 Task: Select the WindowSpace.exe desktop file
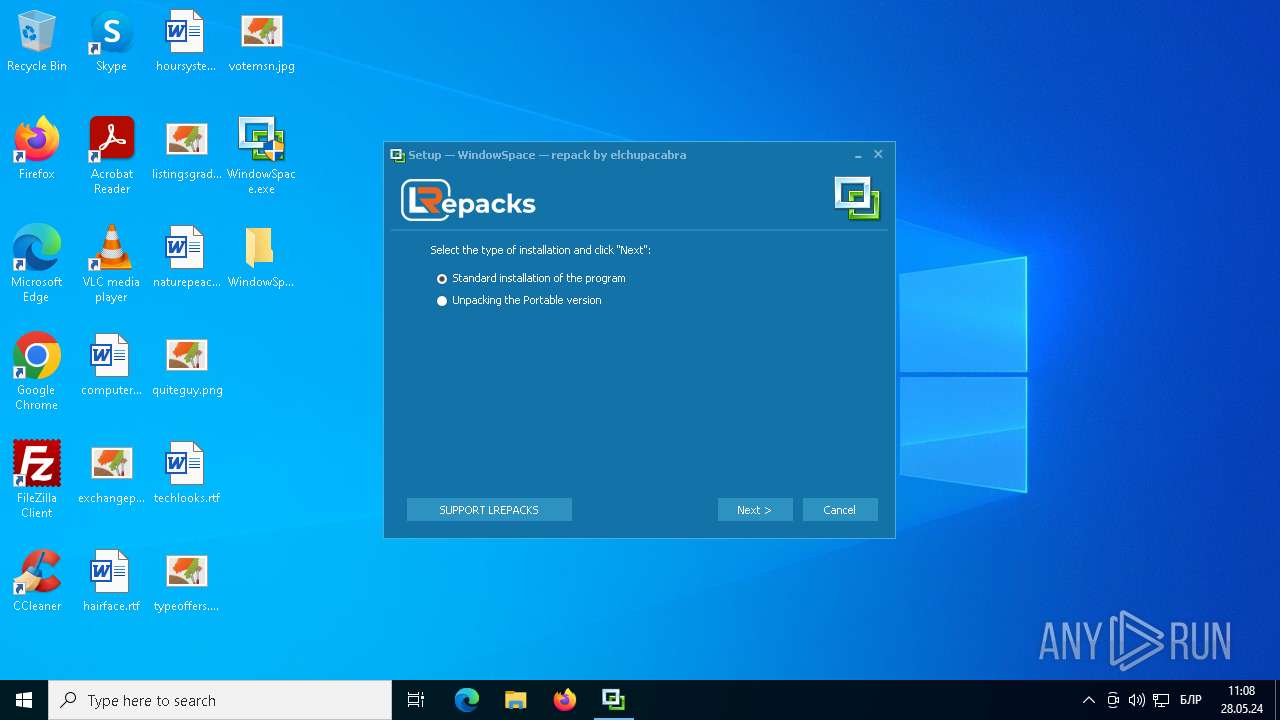(261, 156)
